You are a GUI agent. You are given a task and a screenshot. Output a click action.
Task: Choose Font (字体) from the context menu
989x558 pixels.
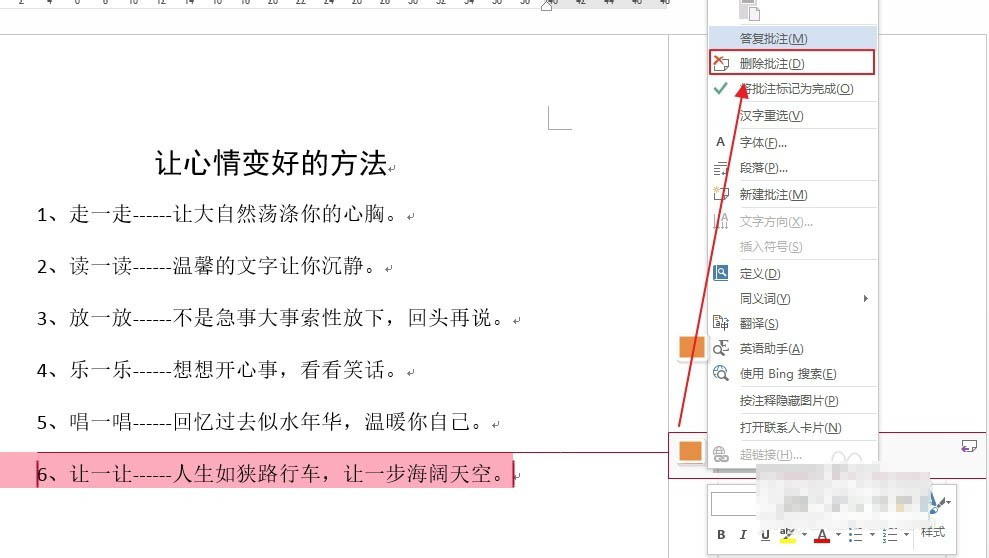(x=763, y=143)
